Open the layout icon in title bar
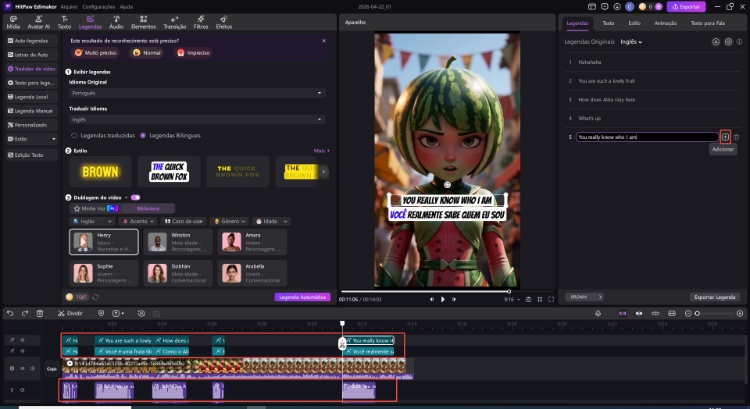The width and height of the screenshot is (750, 409). (x=592, y=7)
